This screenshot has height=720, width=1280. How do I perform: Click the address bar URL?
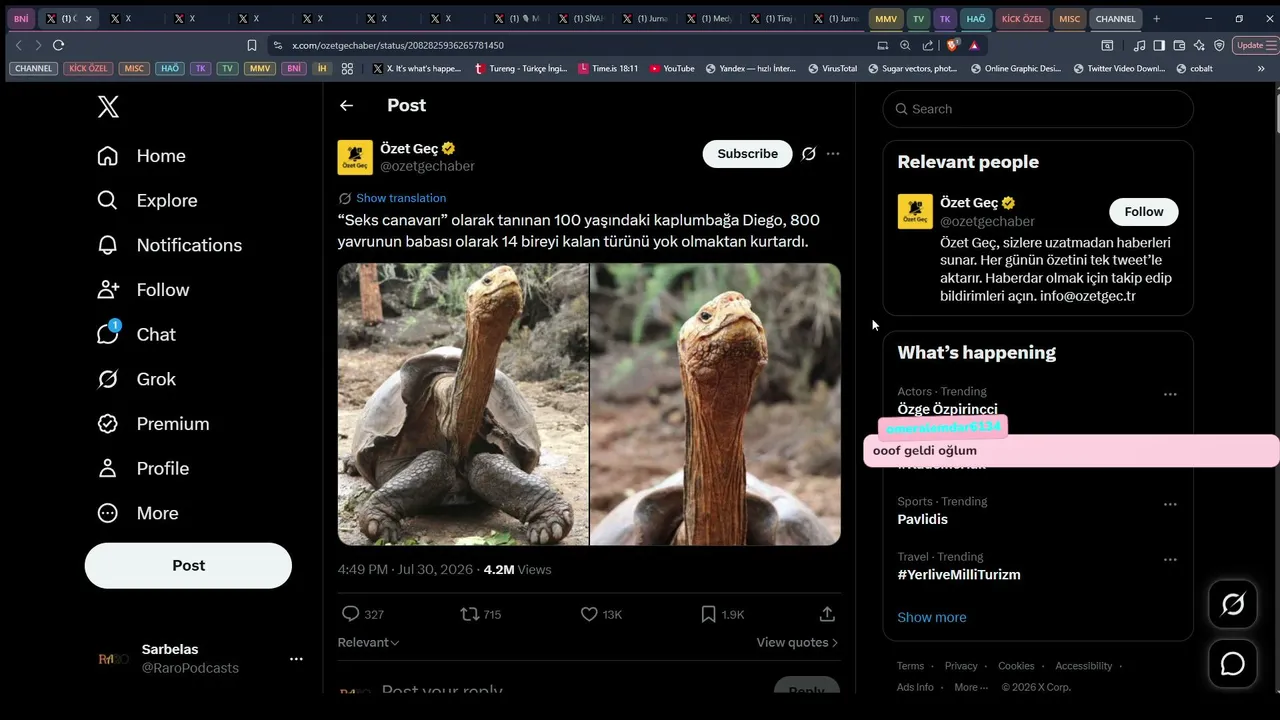[x=398, y=45]
